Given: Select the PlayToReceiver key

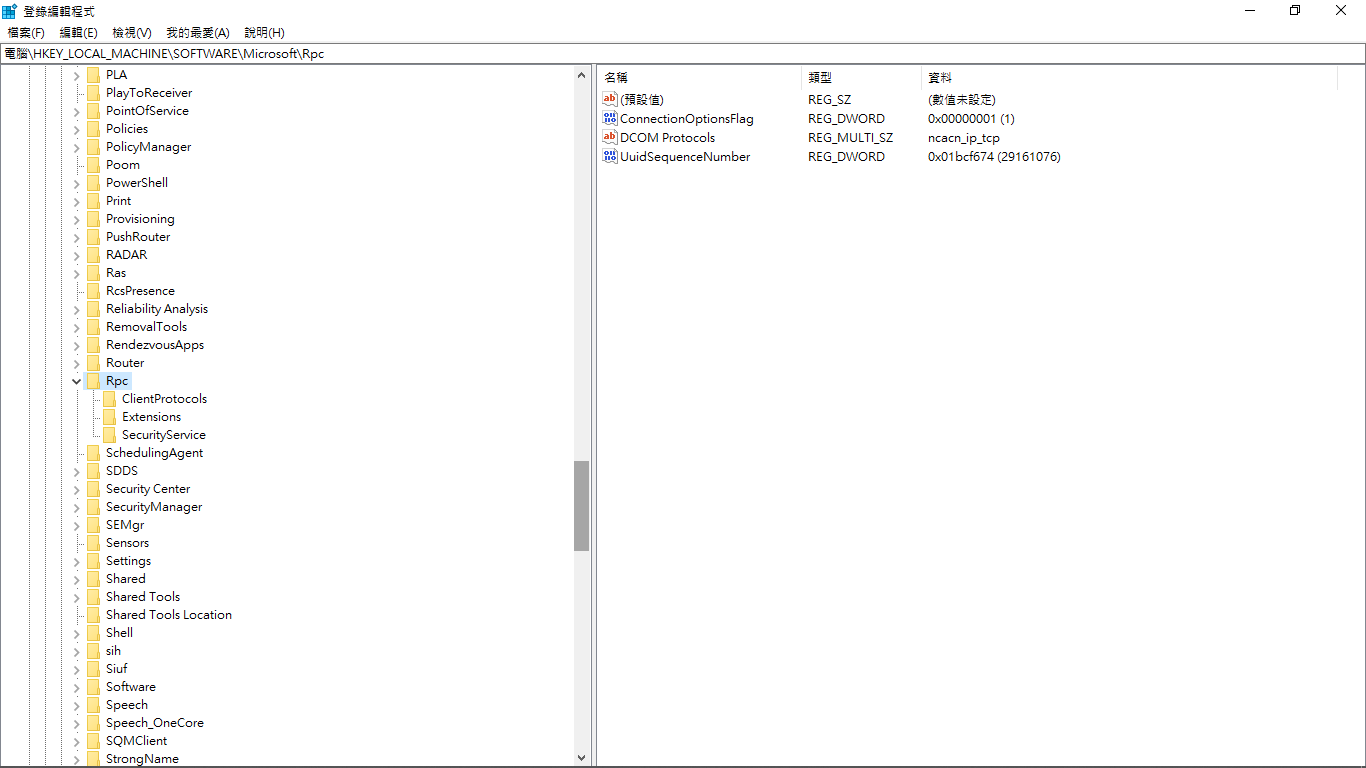Looking at the screenshot, I should 149,93.
